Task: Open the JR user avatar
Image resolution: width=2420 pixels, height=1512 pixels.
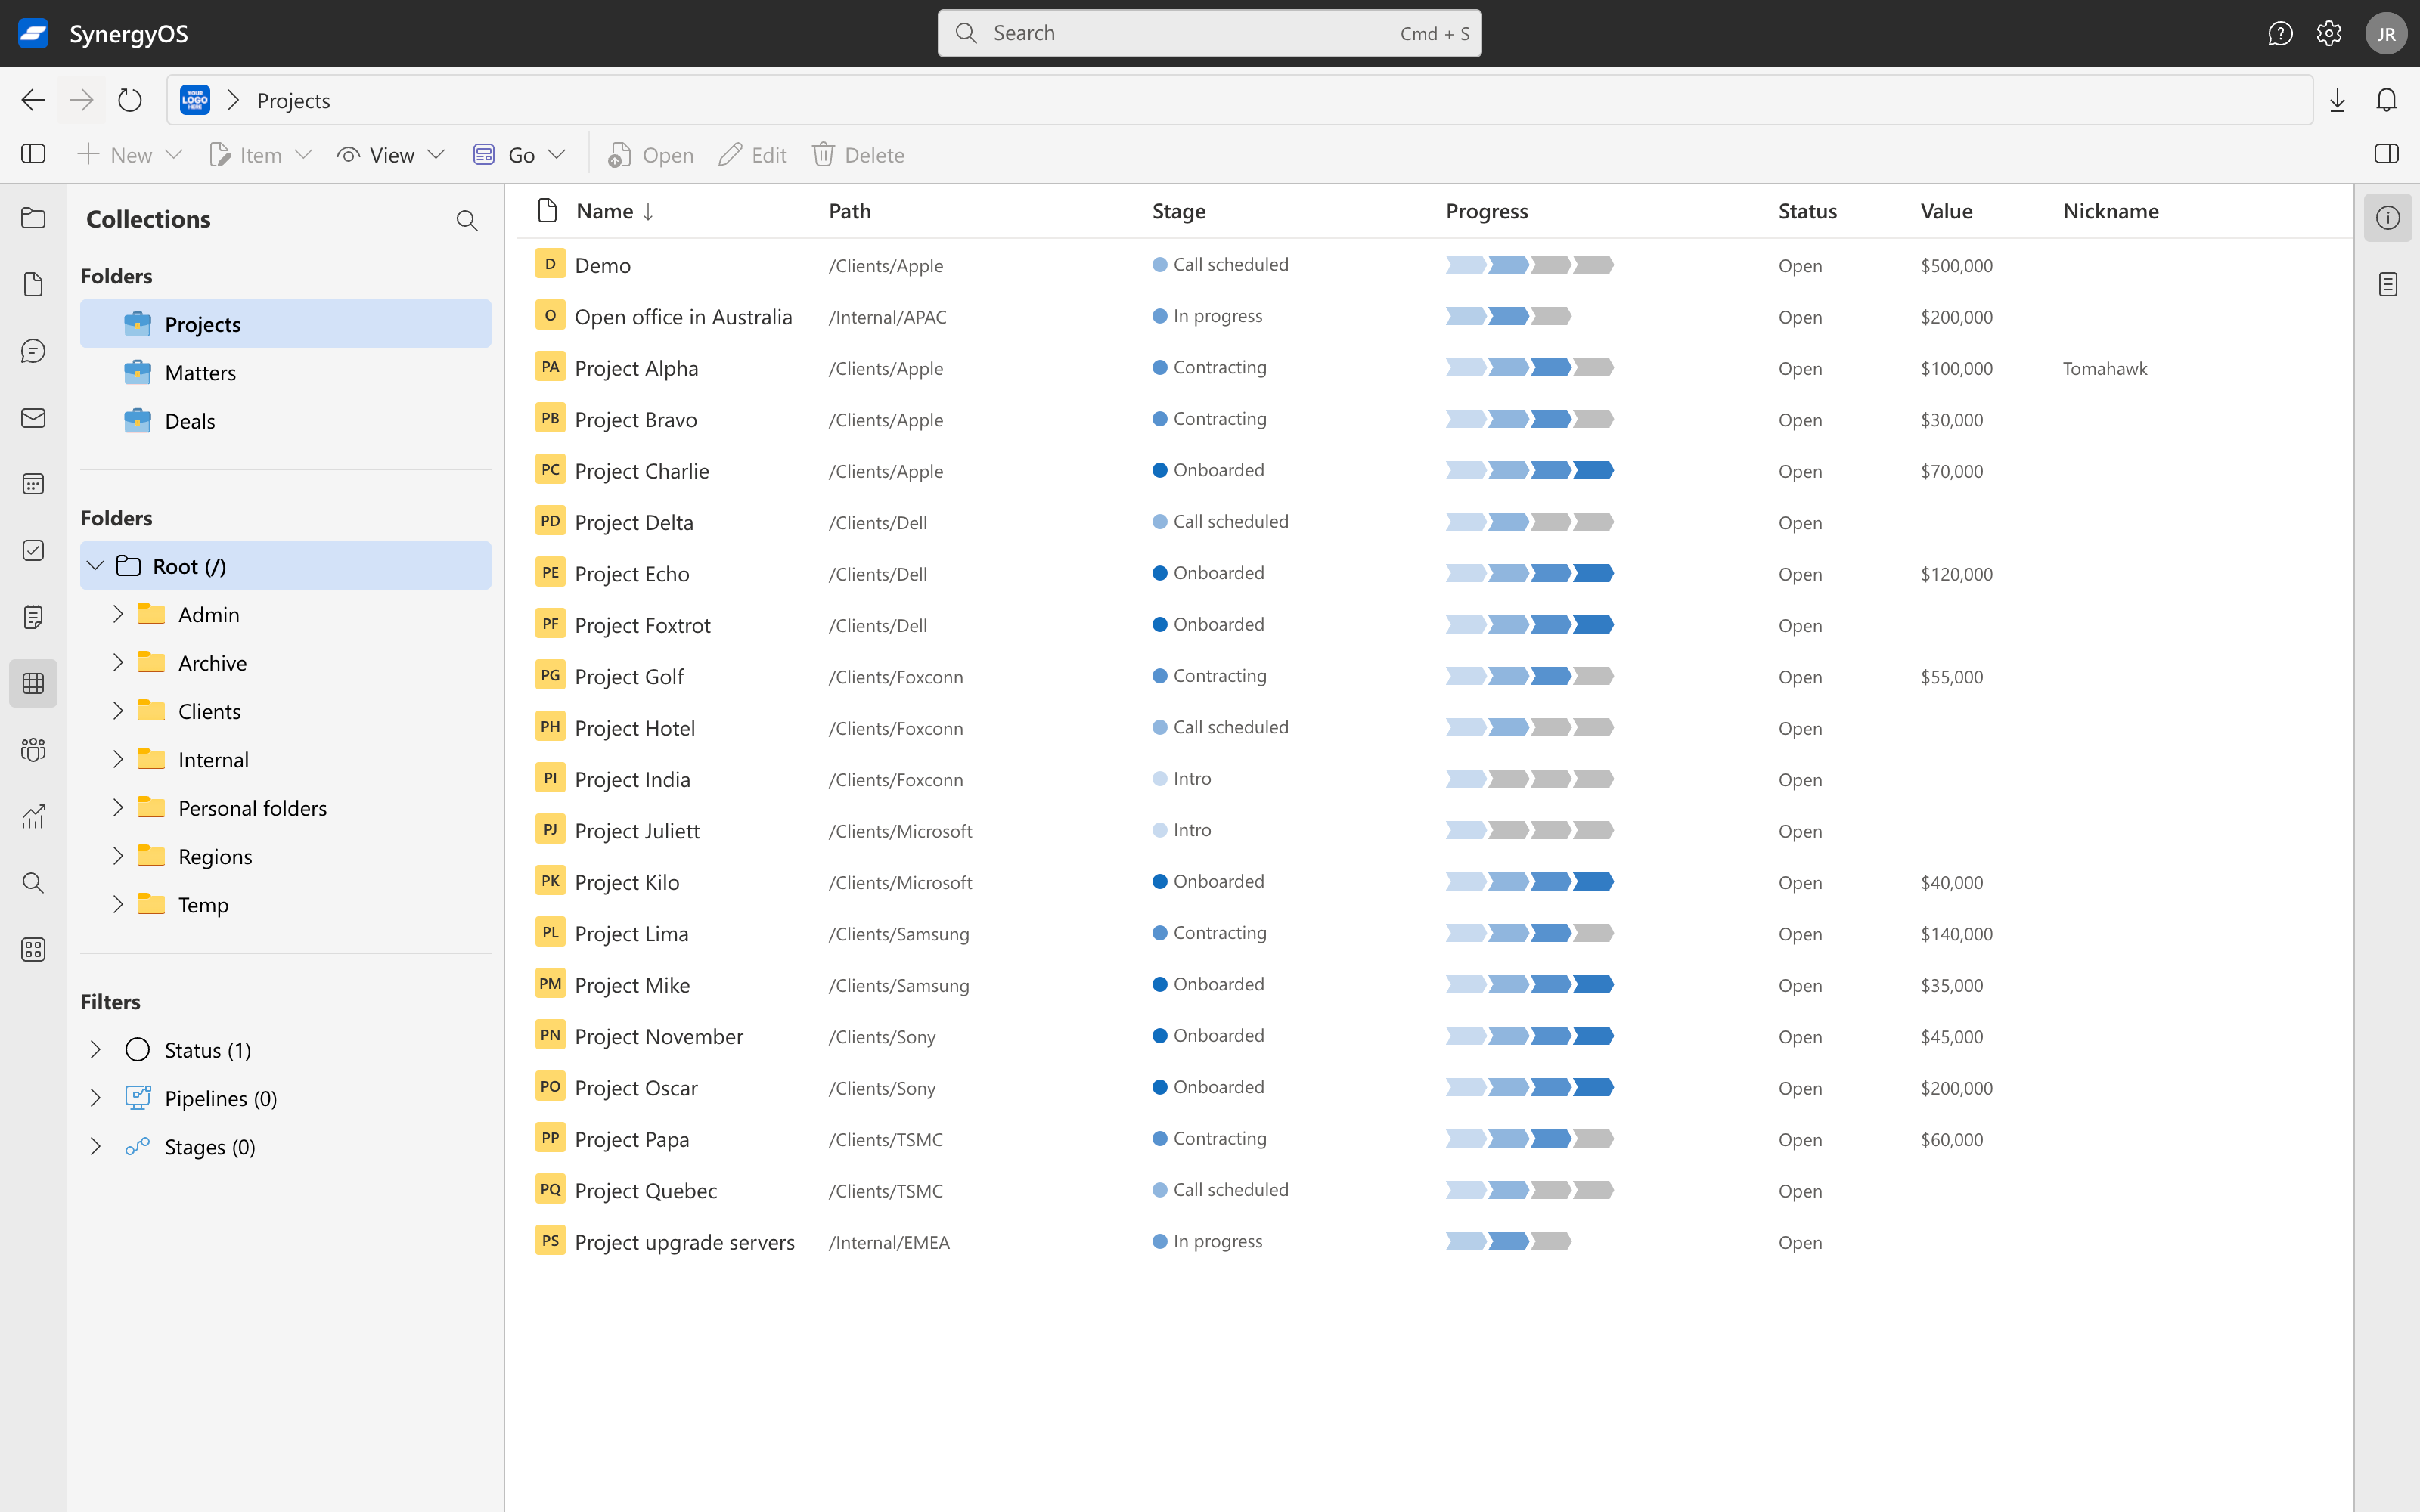Action: pos(2386,33)
